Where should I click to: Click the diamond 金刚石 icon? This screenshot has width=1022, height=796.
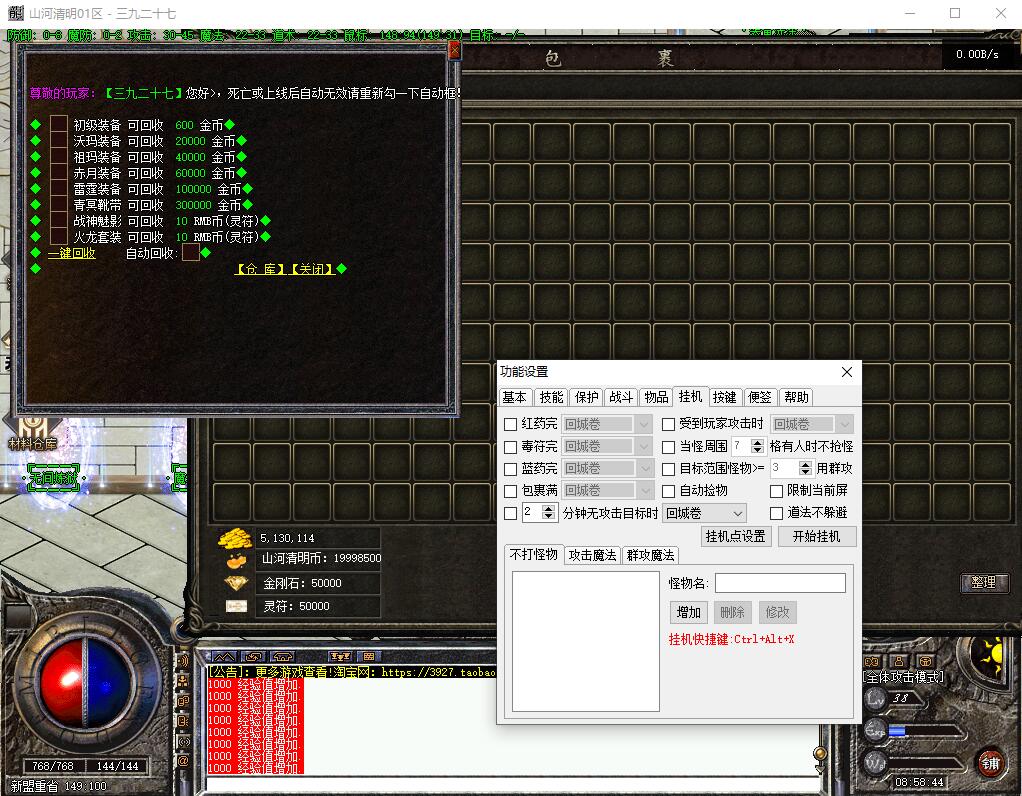tap(237, 583)
